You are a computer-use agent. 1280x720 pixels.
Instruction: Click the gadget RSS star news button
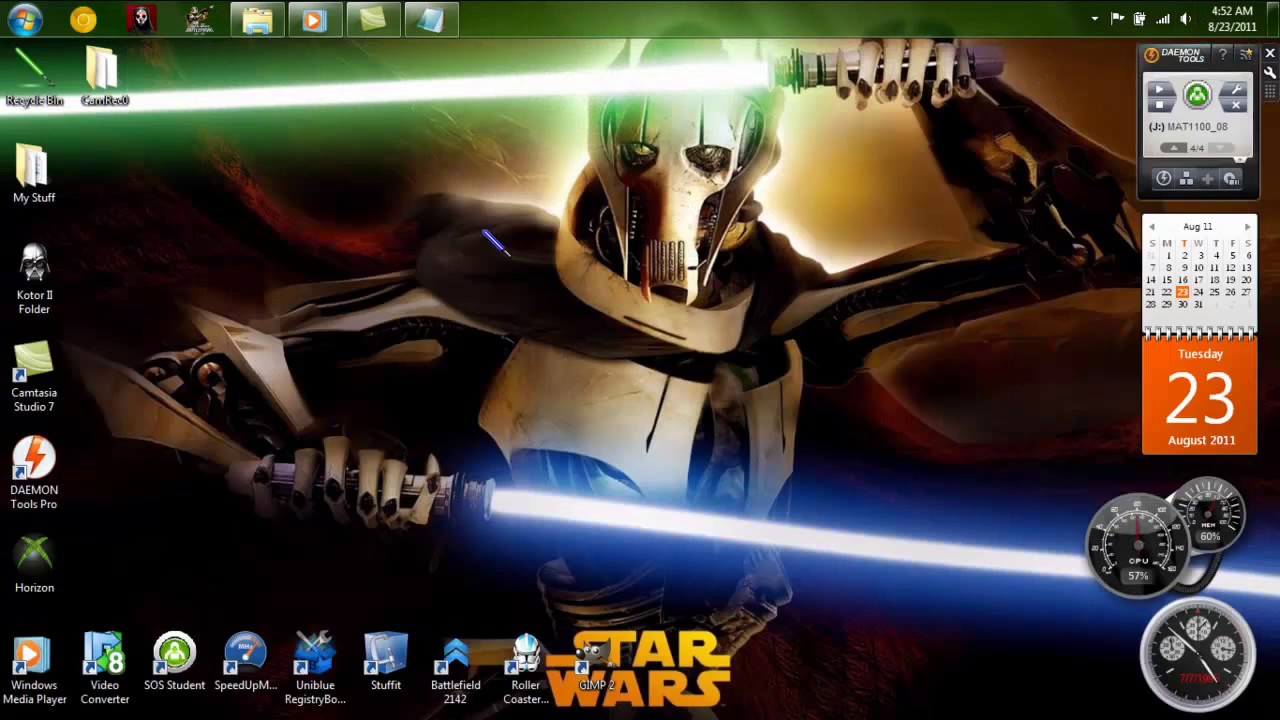[x=1246, y=54]
